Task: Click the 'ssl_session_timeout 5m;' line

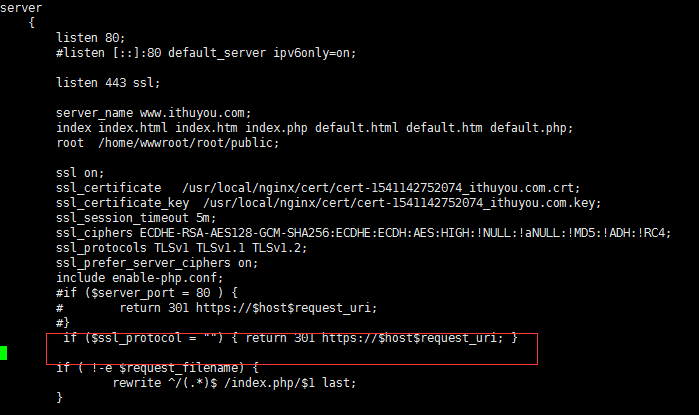Action: 136,218
